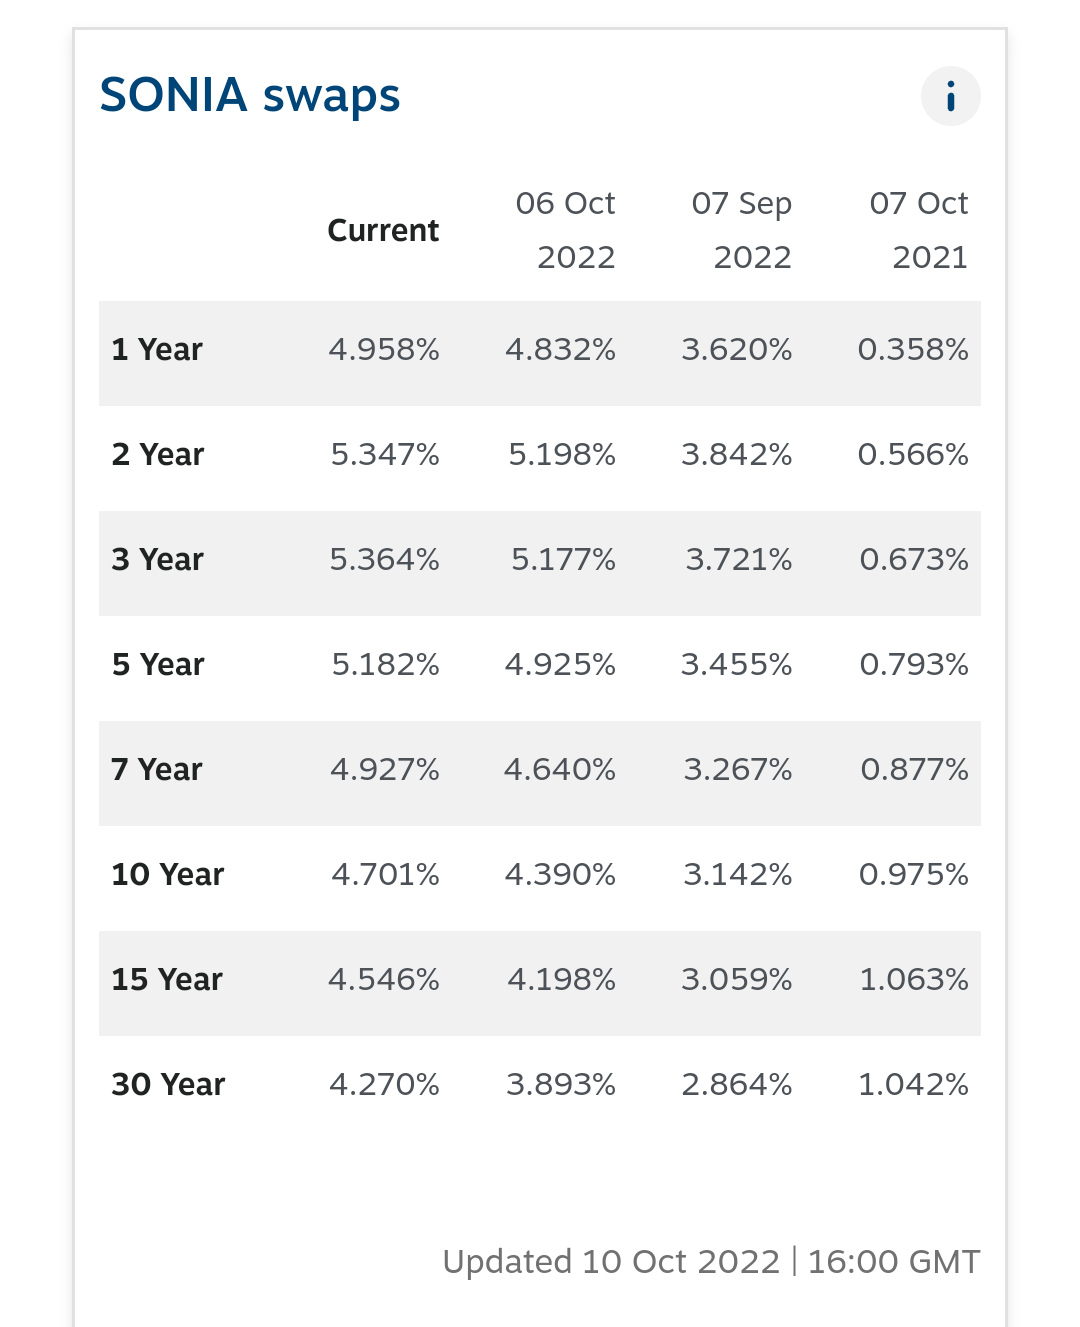Image resolution: width=1080 pixels, height=1327 pixels.
Task: Click the 10 Year row label
Action: pos(168,875)
